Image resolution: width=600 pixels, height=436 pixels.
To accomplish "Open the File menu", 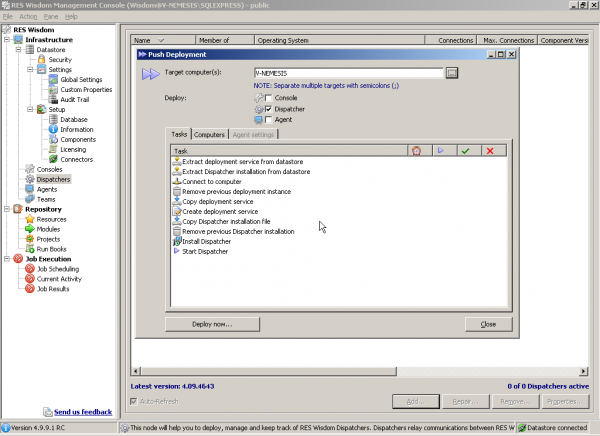I will tap(8, 16).
